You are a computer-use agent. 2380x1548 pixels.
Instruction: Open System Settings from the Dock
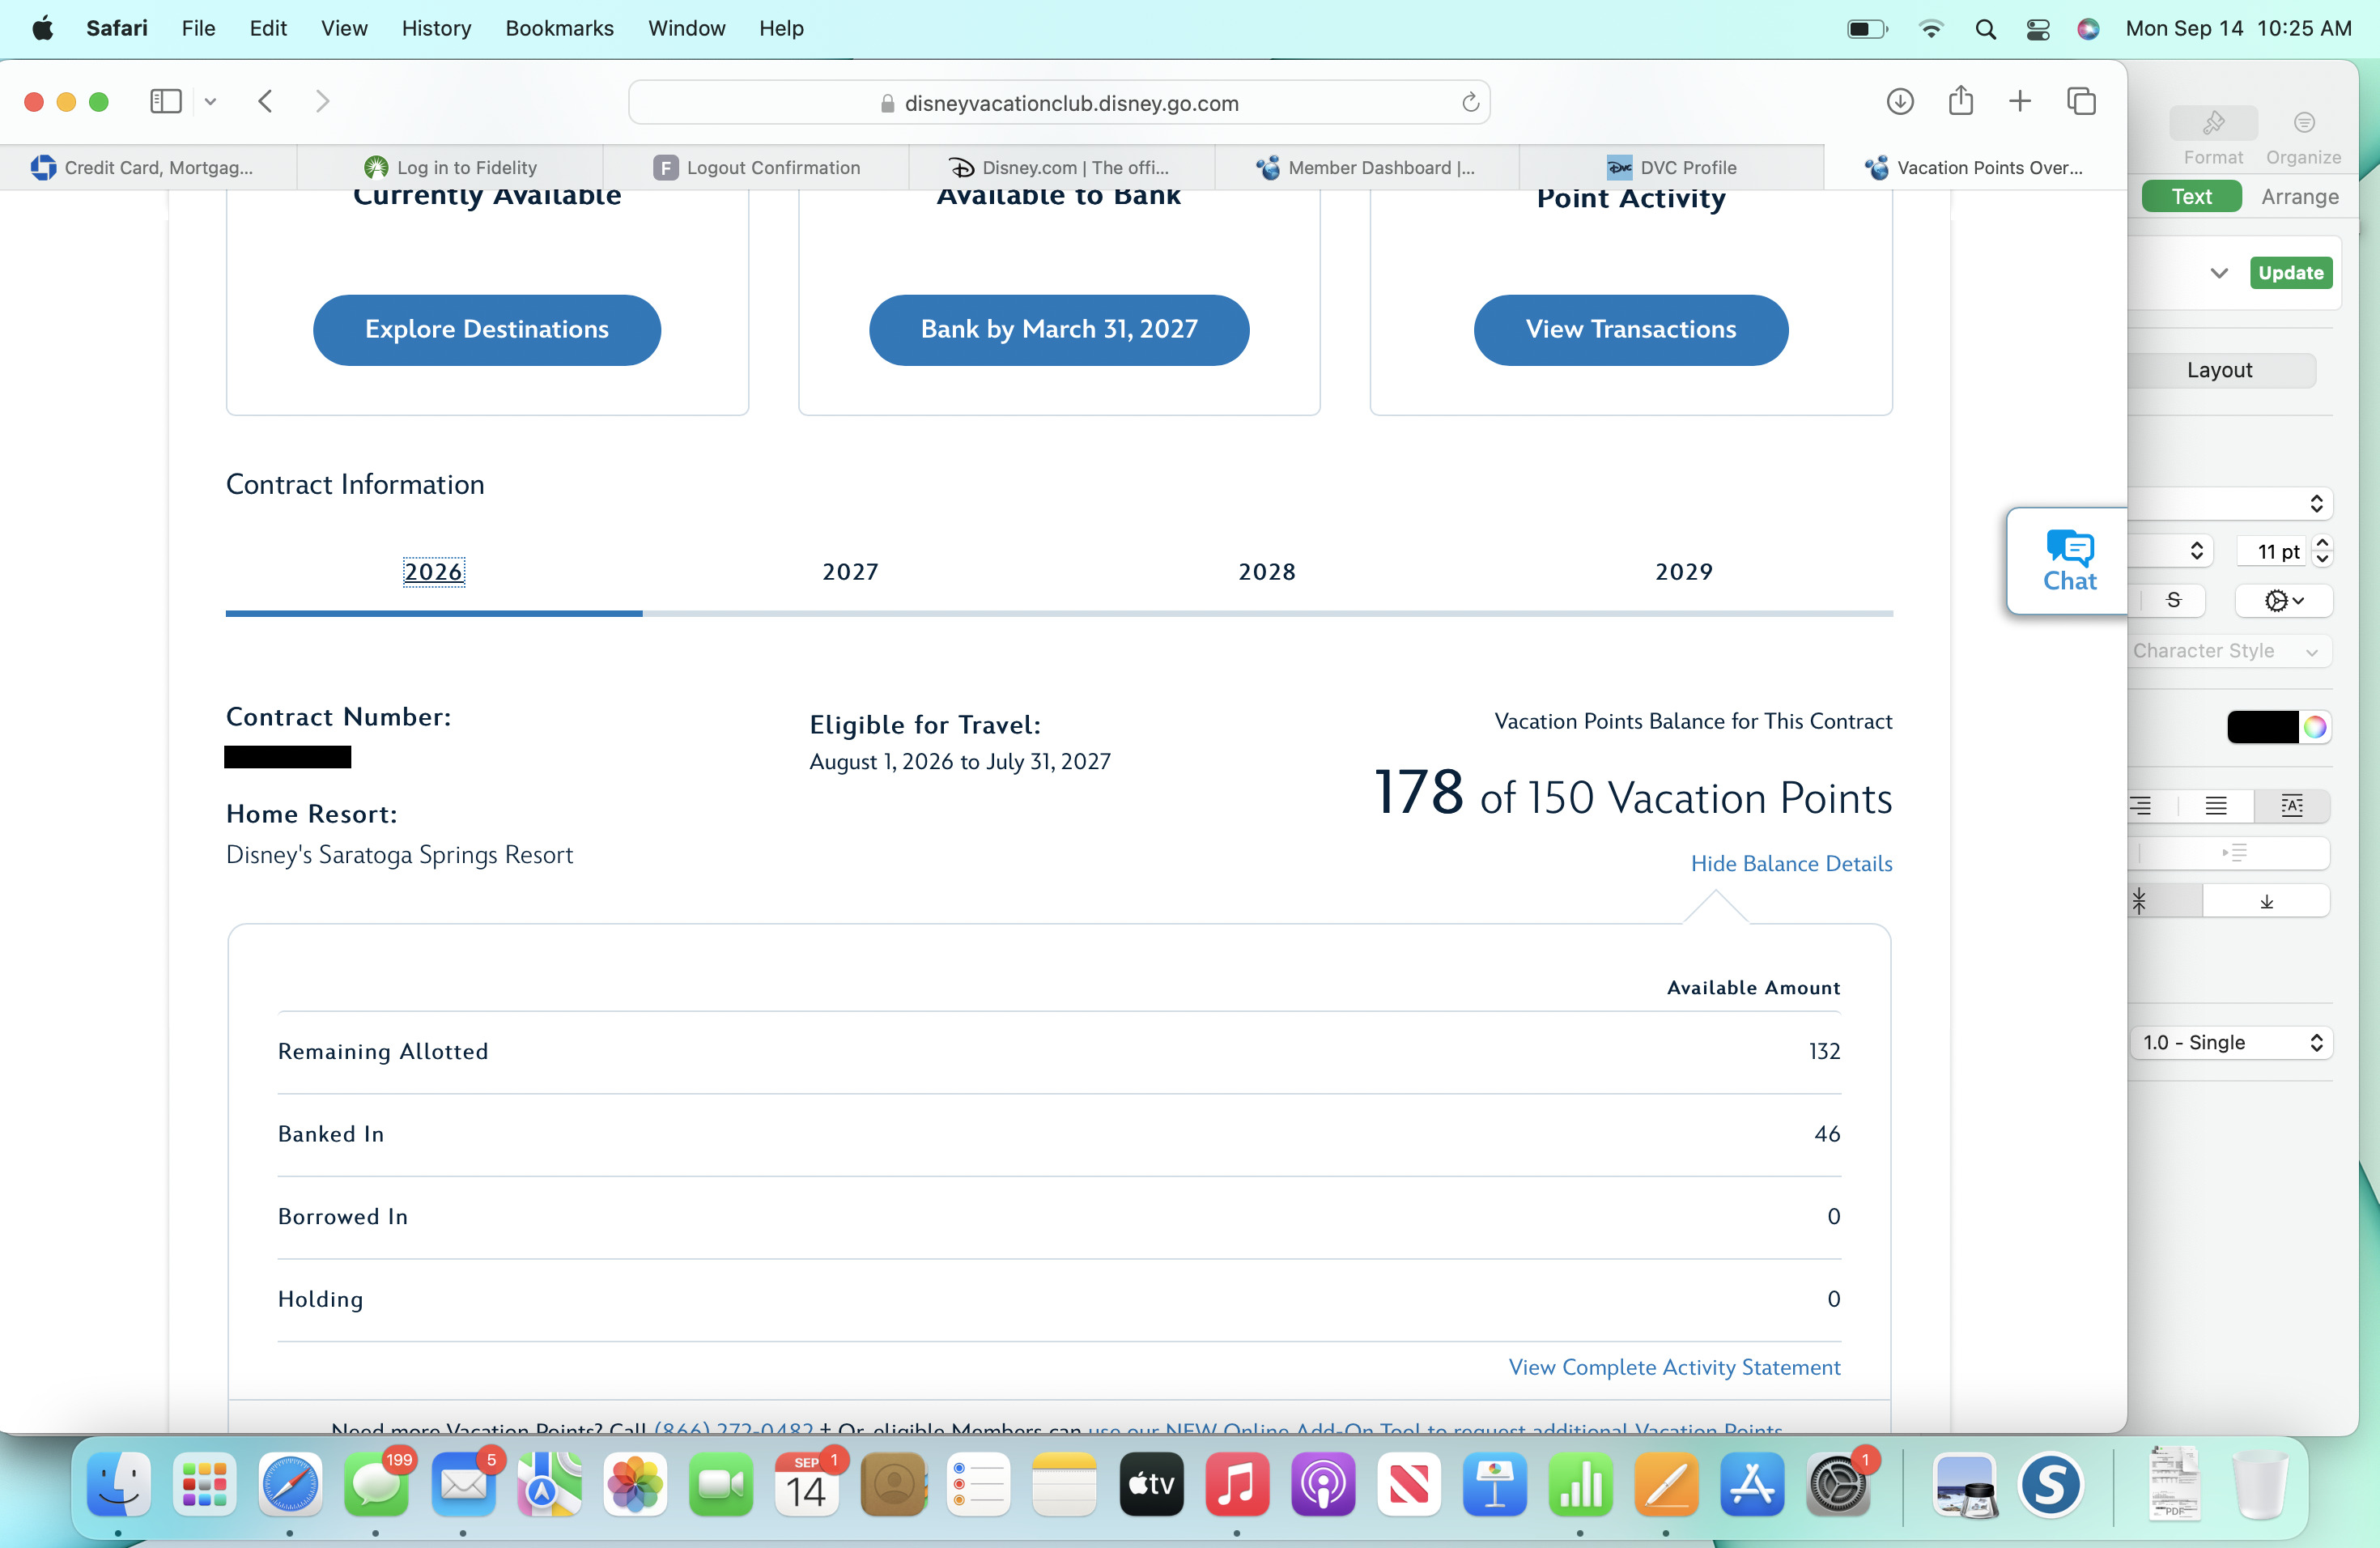click(x=1838, y=1484)
